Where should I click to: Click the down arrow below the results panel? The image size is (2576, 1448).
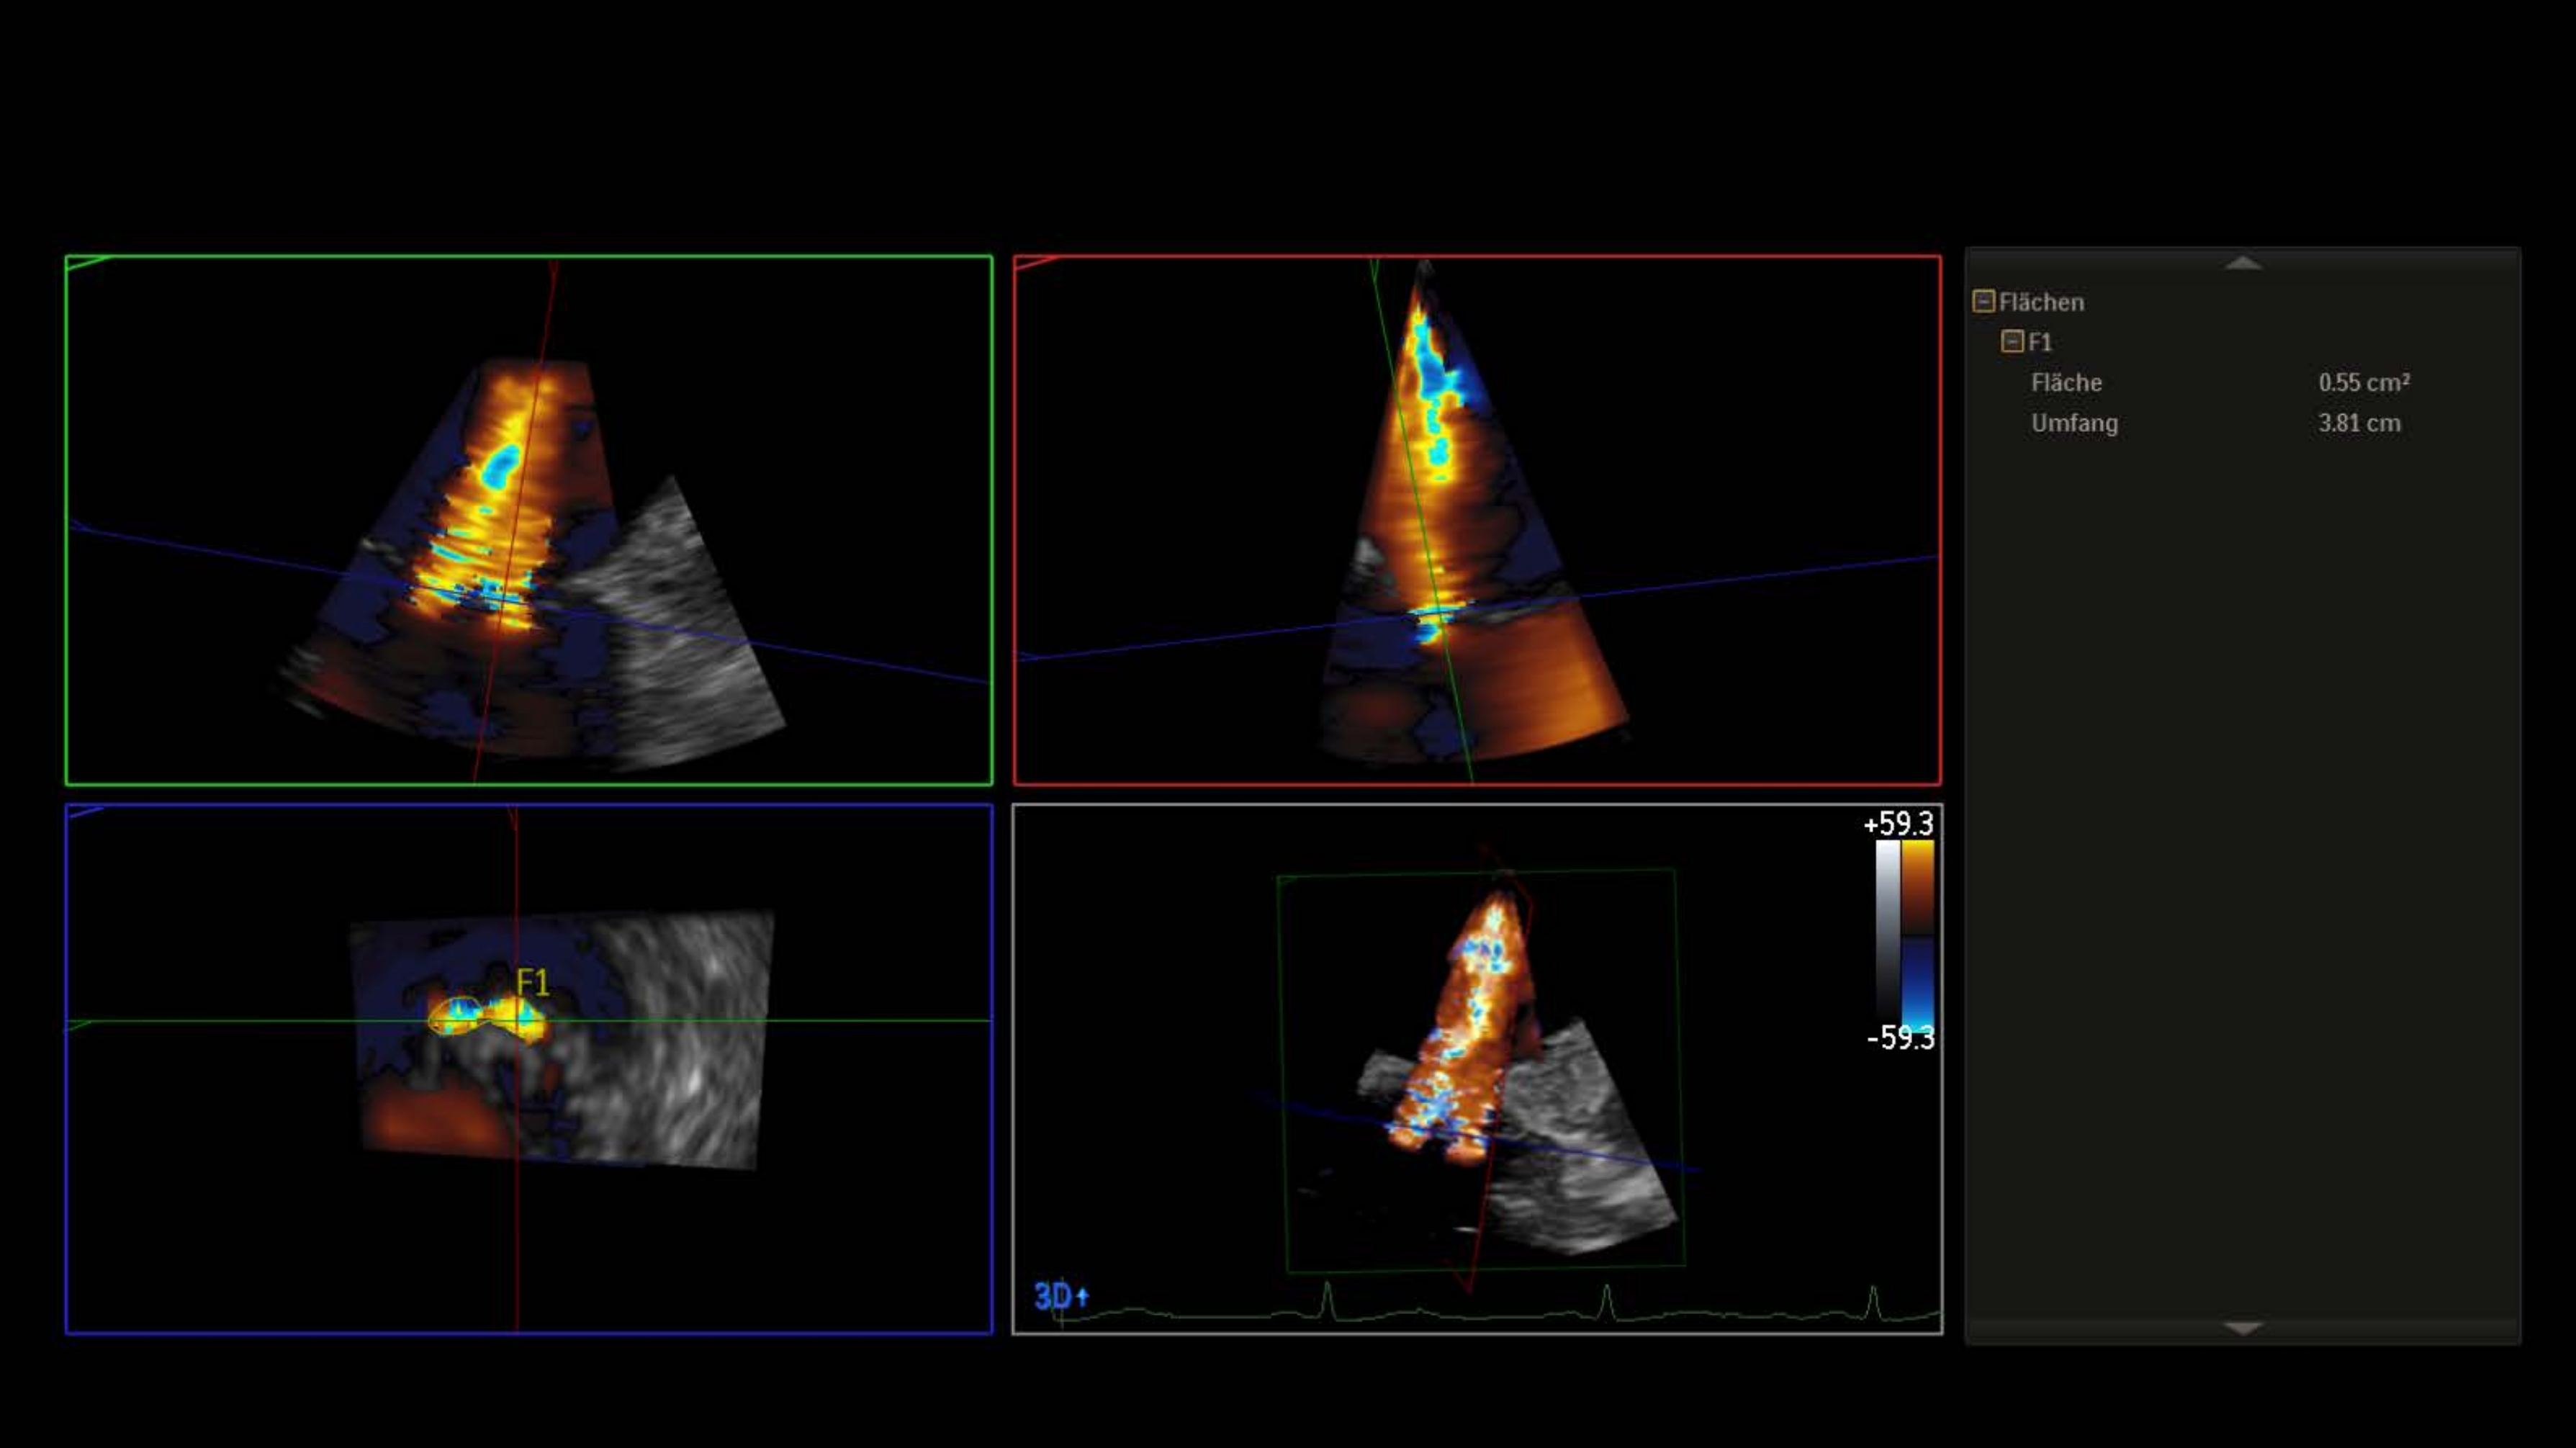2243,1328
